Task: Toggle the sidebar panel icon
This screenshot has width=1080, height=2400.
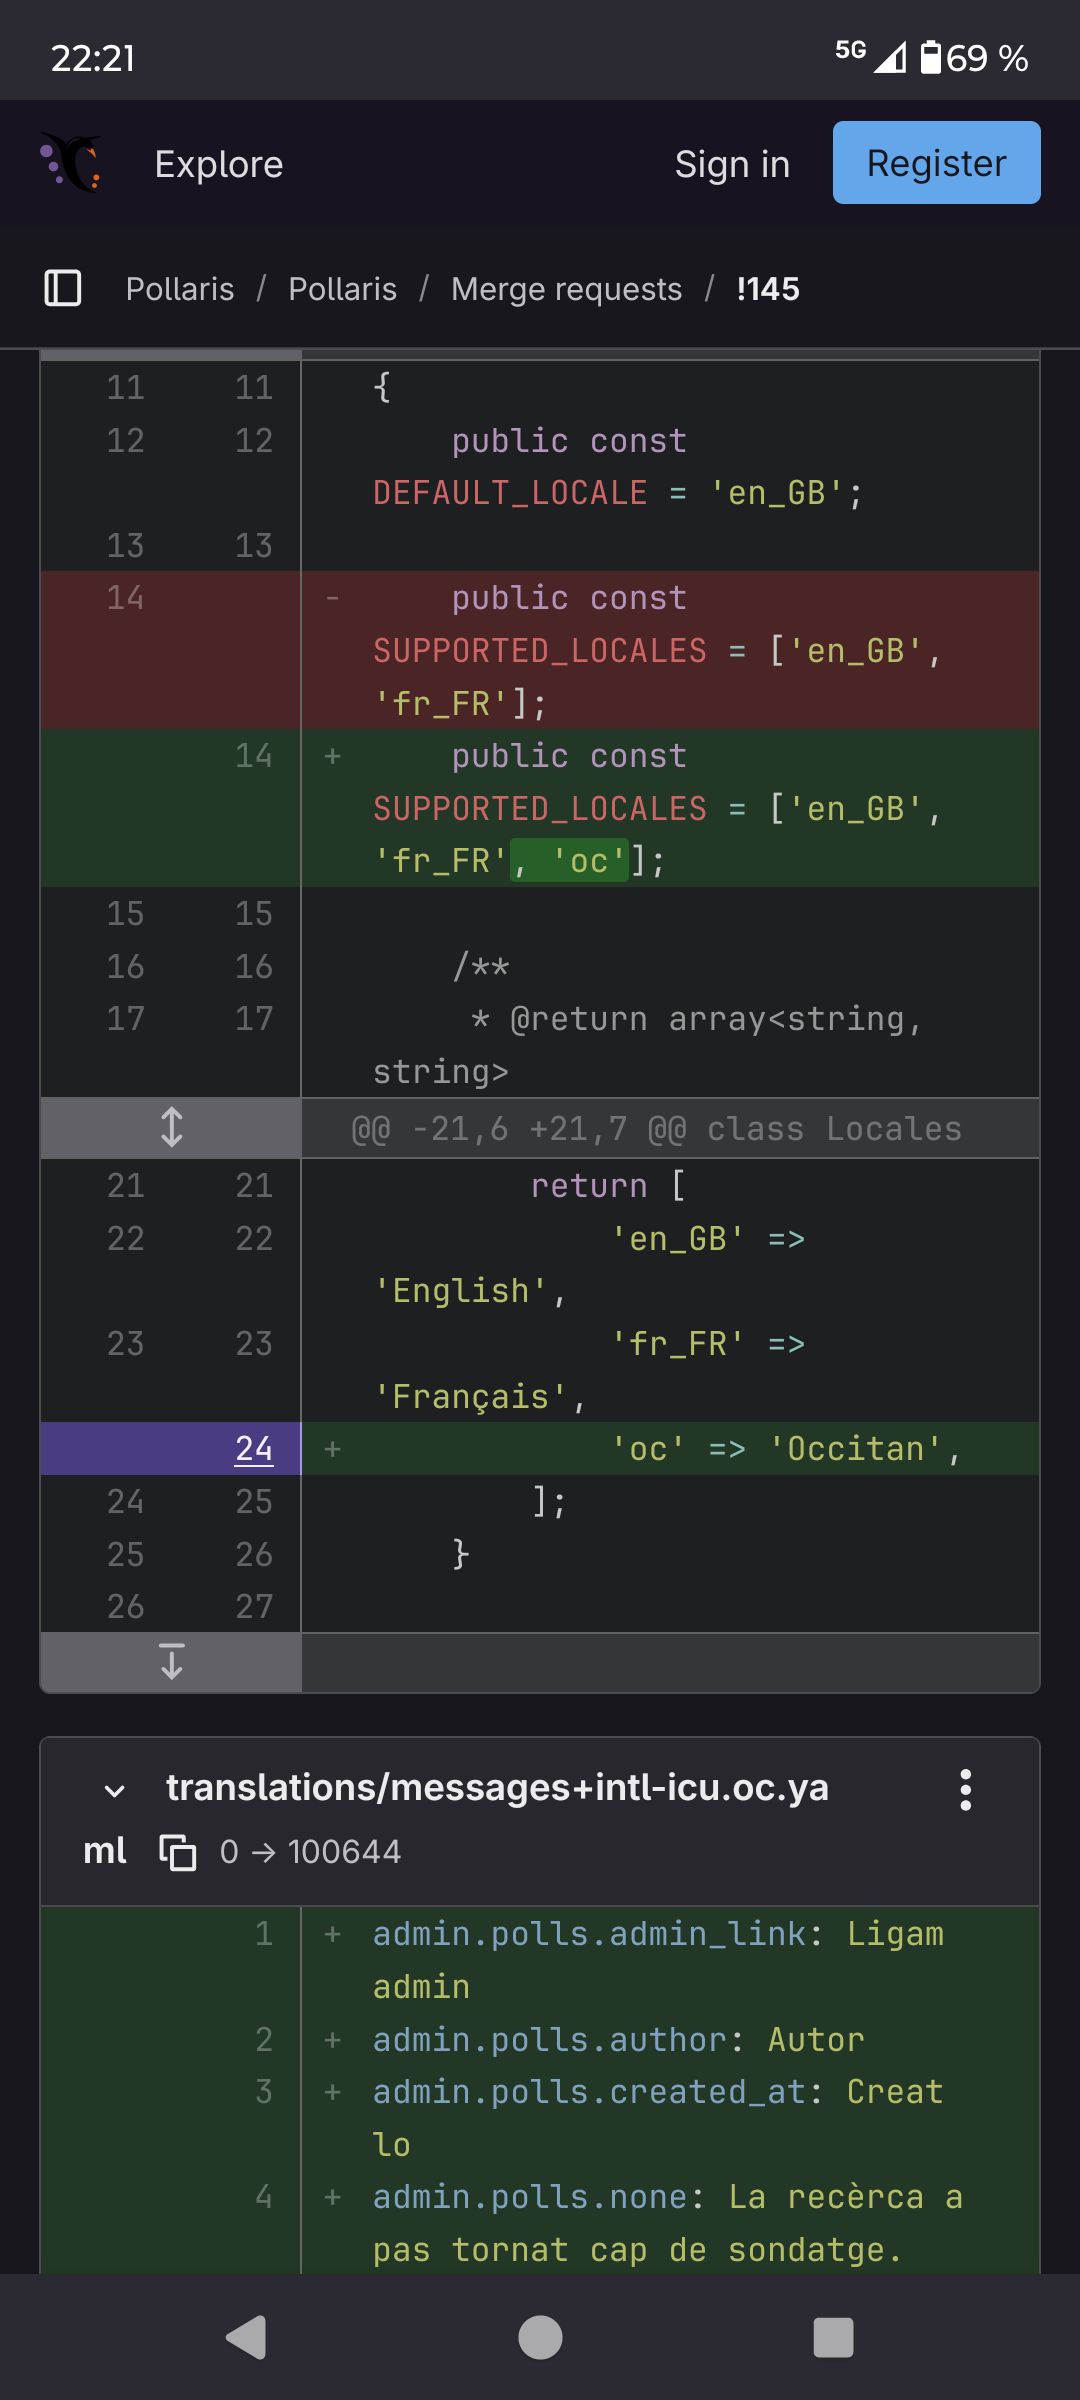Action: coord(62,288)
